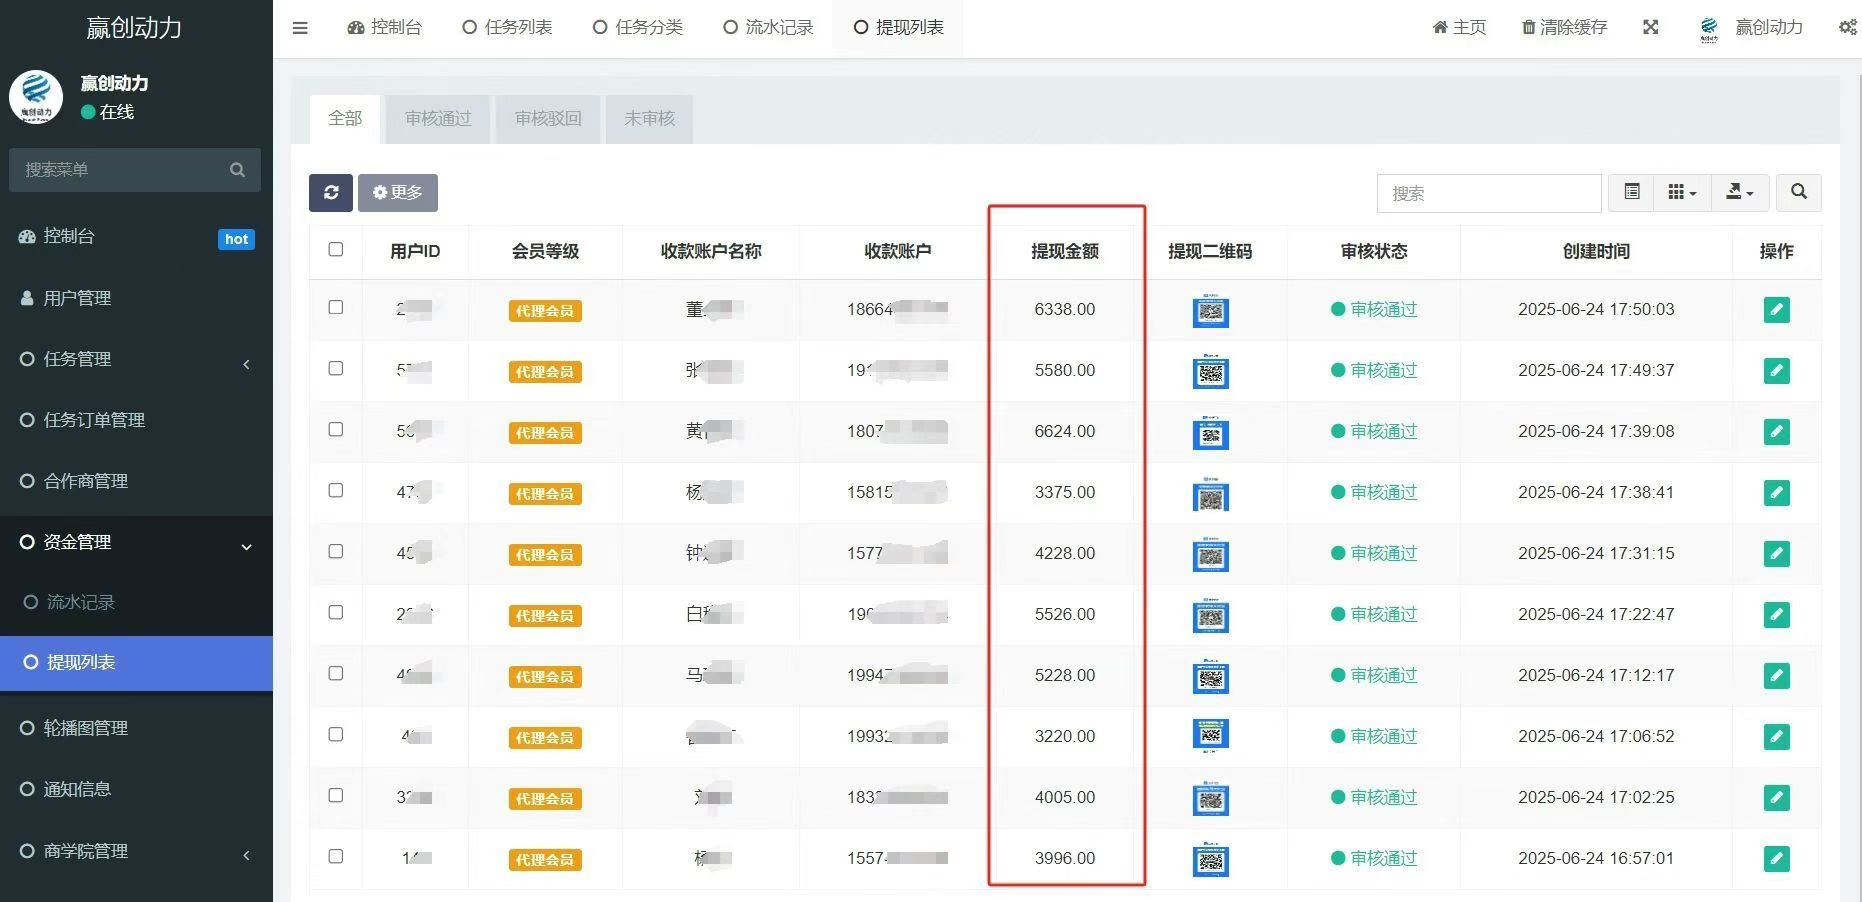Open 通知信息 in the sidebar
This screenshot has height=902, width=1862.
click(x=136, y=789)
